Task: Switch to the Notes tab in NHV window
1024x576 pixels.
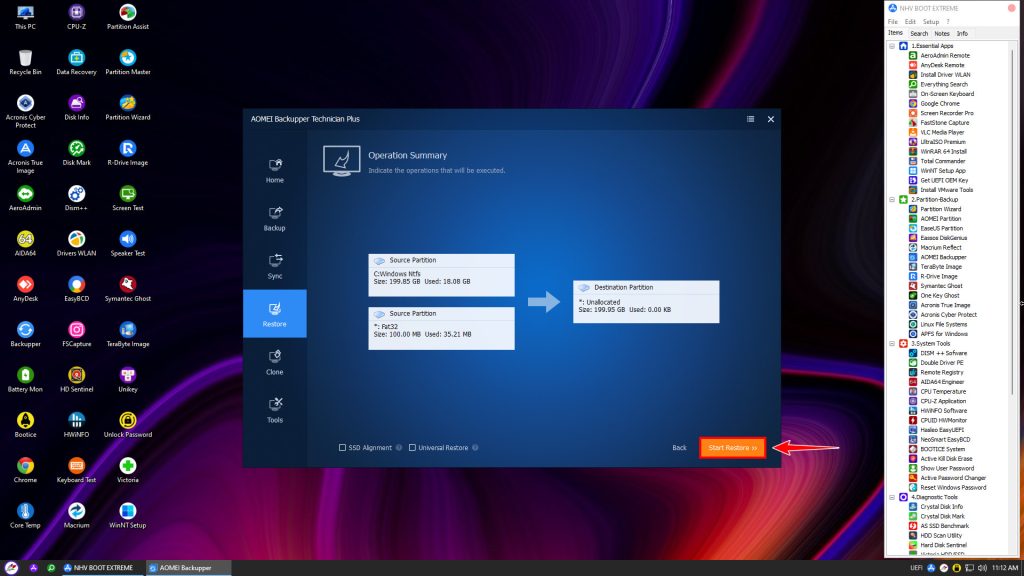Action: tap(942, 33)
